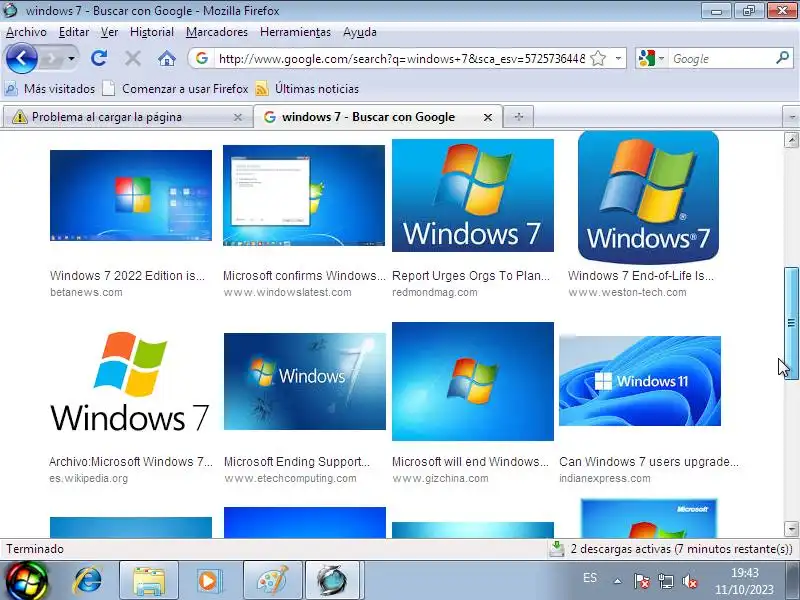Open the Editar menu
The width and height of the screenshot is (800, 600).
pyautogui.click(x=74, y=32)
